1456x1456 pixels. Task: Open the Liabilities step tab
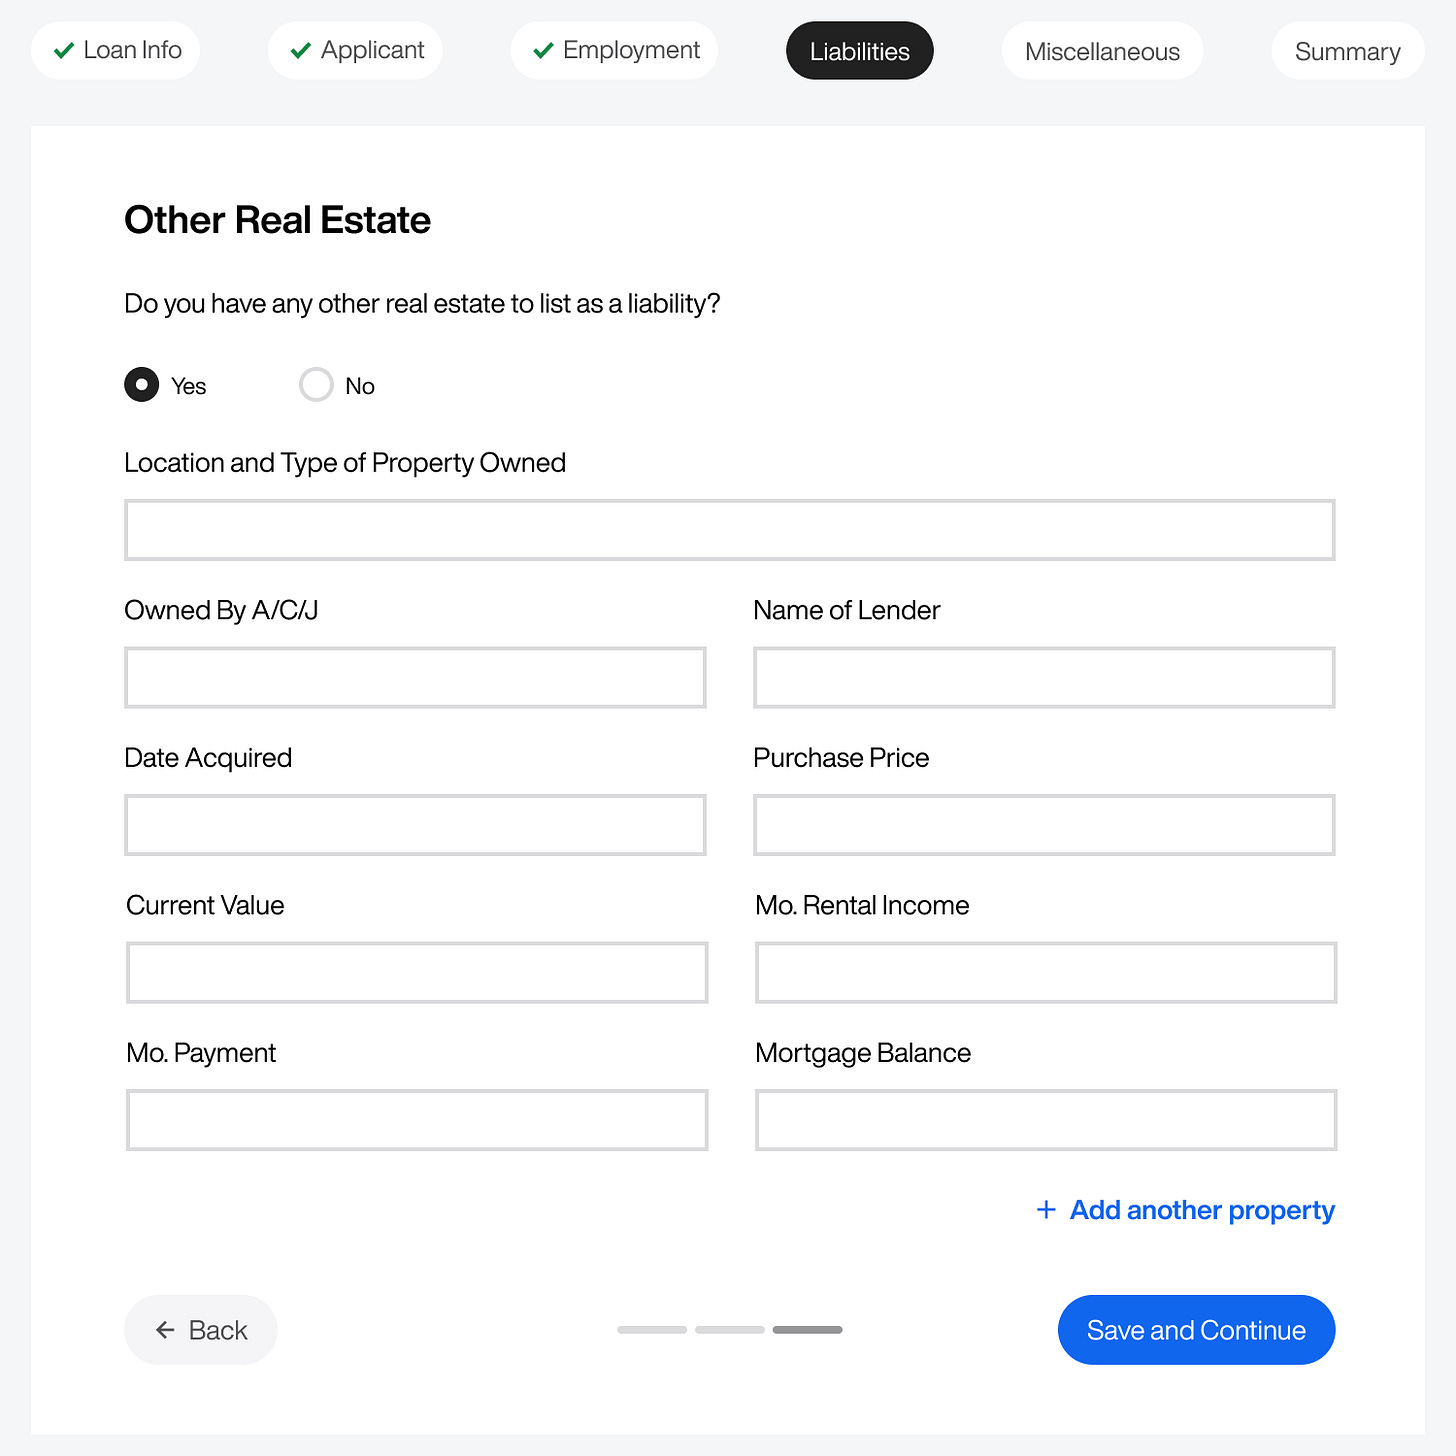point(859,51)
